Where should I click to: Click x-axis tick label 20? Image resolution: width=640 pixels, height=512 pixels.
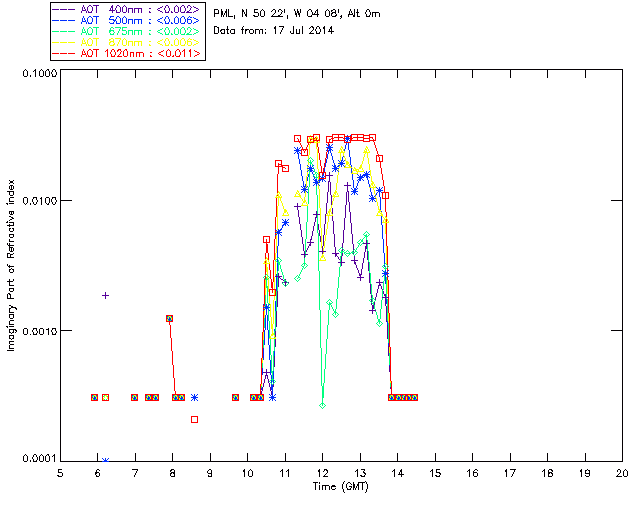622,473
